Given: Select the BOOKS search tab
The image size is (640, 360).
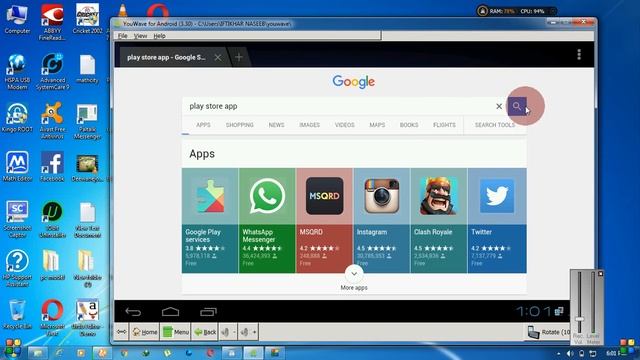Looking at the screenshot, I should point(409,125).
